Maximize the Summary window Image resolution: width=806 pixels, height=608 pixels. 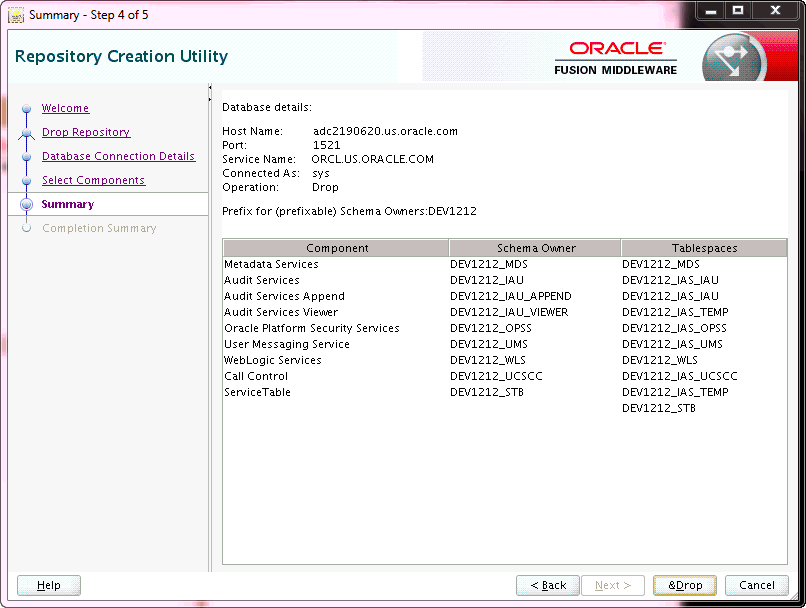click(x=738, y=11)
